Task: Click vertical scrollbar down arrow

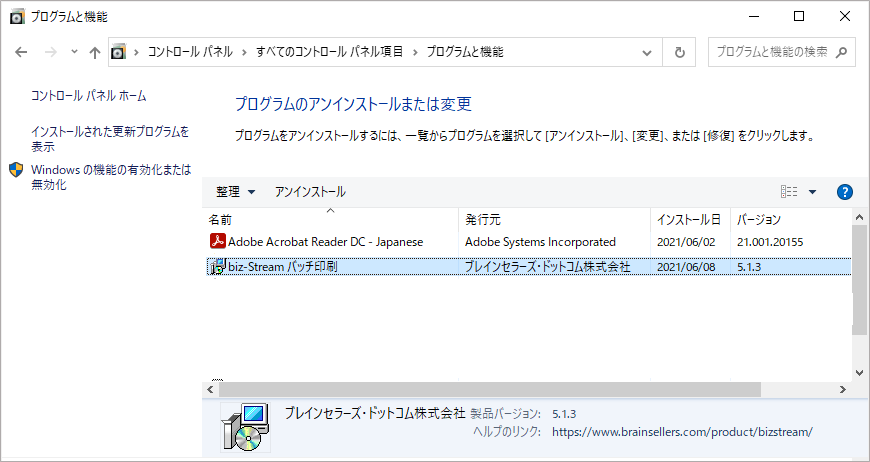Action: point(859,373)
